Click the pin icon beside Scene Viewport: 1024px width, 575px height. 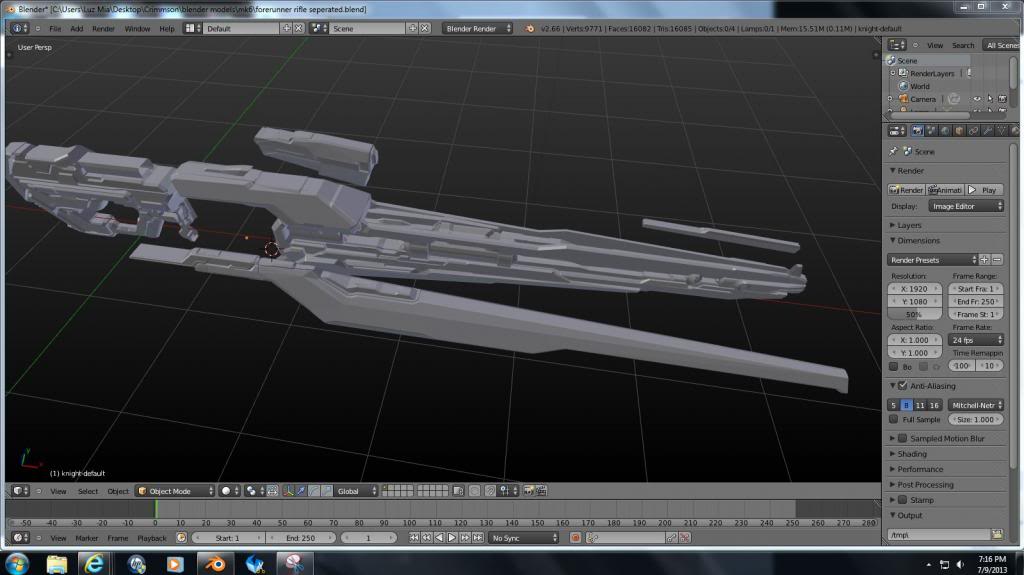tap(893, 152)
